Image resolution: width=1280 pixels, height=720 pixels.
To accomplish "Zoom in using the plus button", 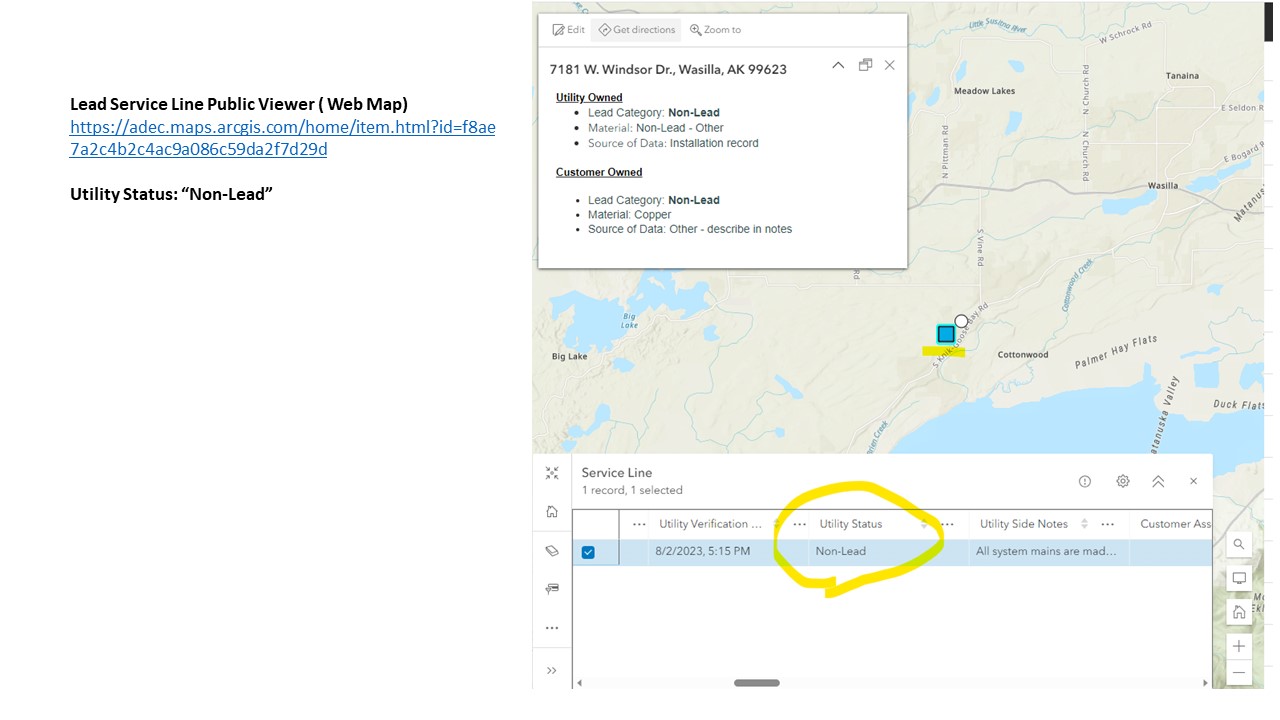I will tap(1239, 645).
